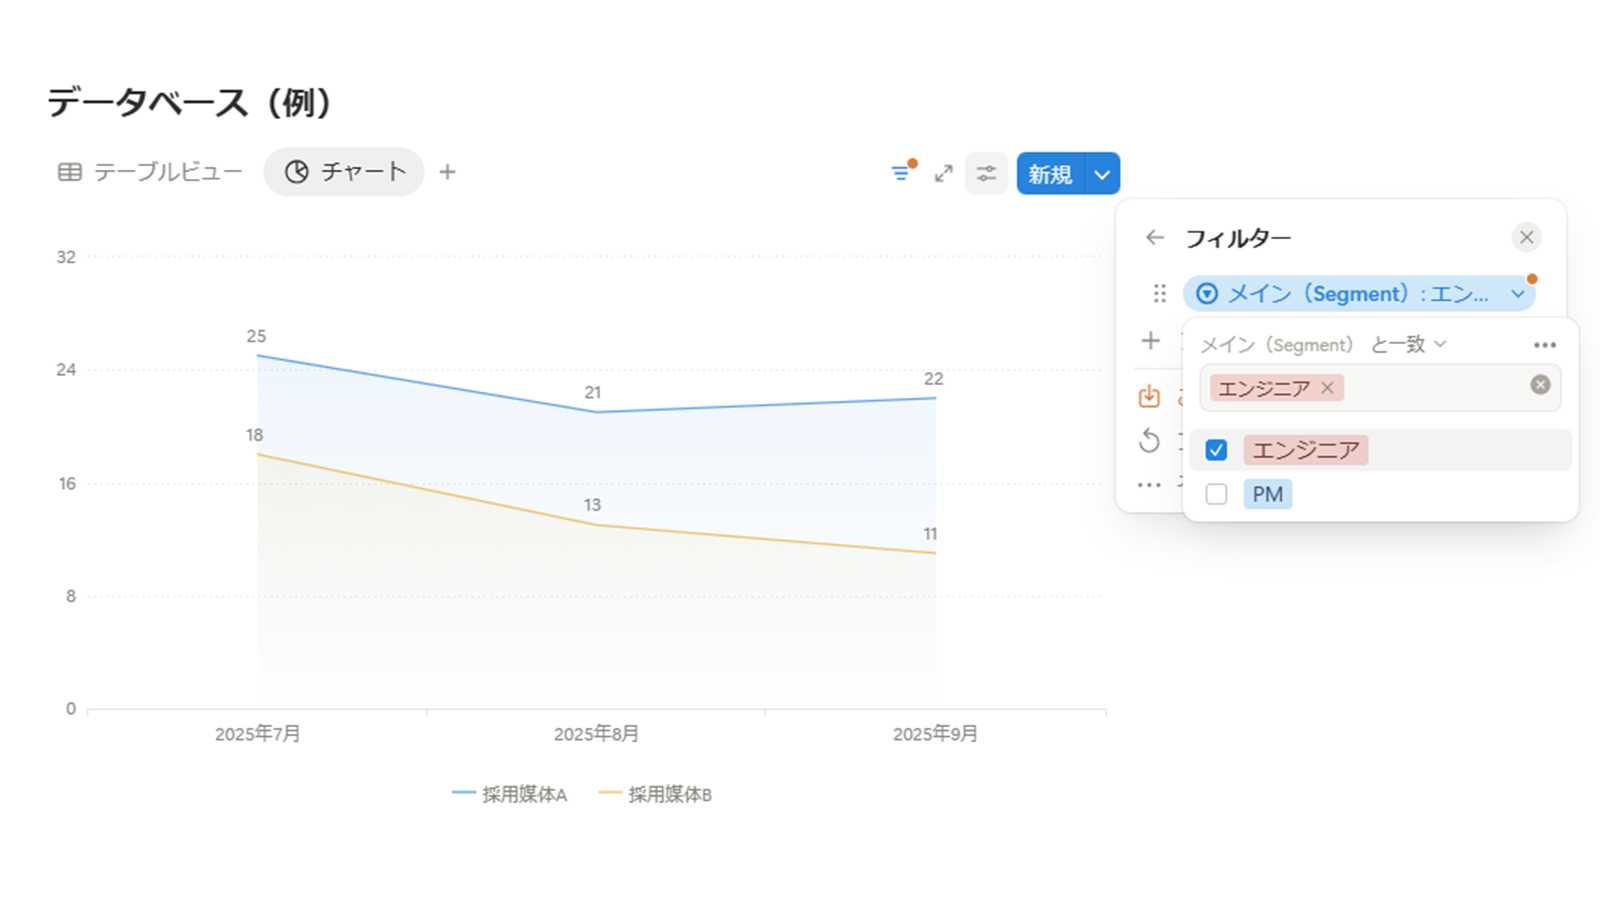Screen dimensions: 1600x900
Task: Clear all selected values in the filter field
Action: point(1540,385)
